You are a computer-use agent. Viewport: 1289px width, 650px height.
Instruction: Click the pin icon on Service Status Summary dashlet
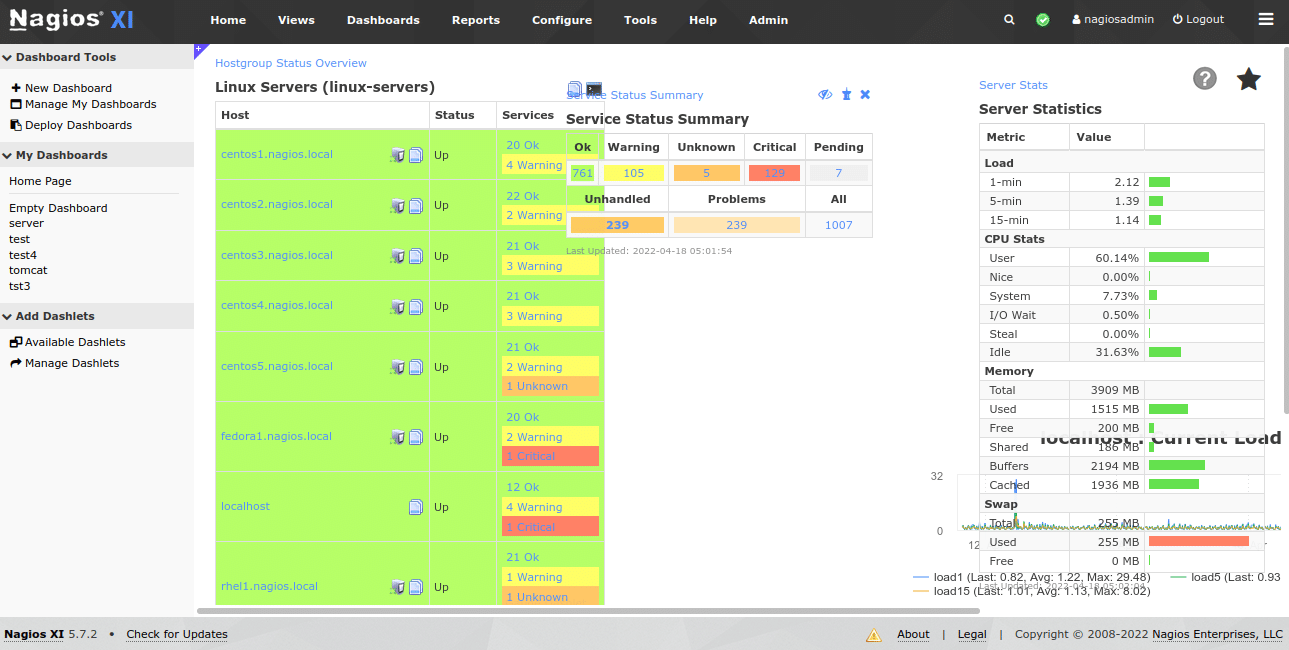coord(846,95)
